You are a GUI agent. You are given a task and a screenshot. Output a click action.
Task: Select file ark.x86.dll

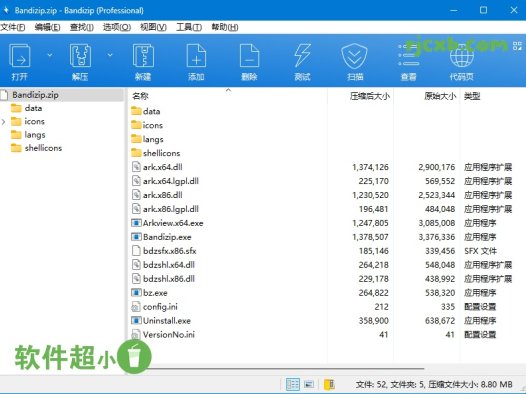tap(163, 195)
